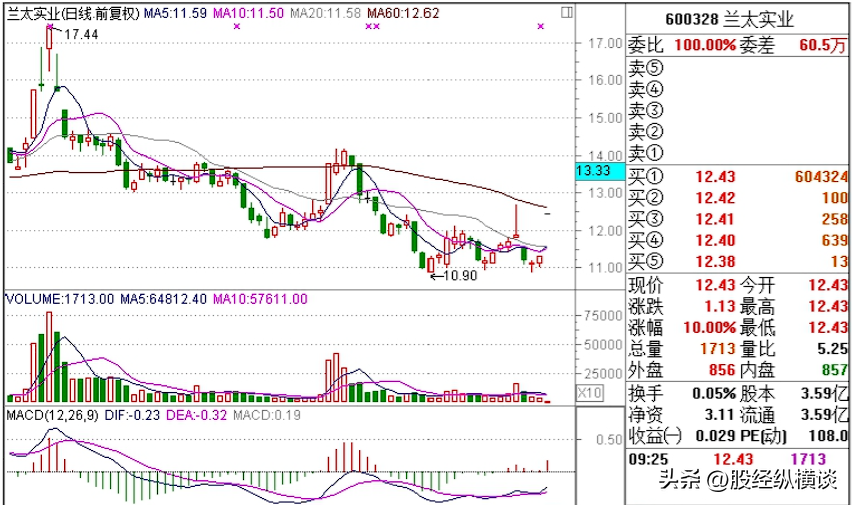Click the 买② bid price 12.42
The image size is (852, 505).
coord(715,198)
